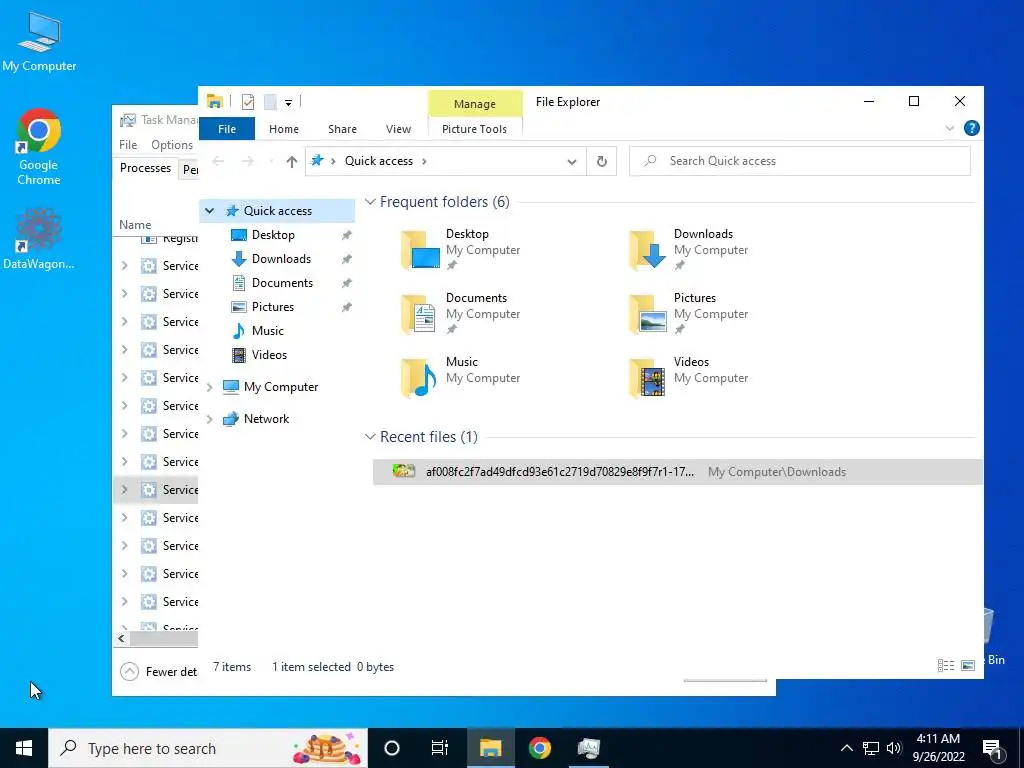The width and height of the screenshot is (1024, 768).
Task: Click the Manage contextual tab header
Action: (x=475, y=104)
